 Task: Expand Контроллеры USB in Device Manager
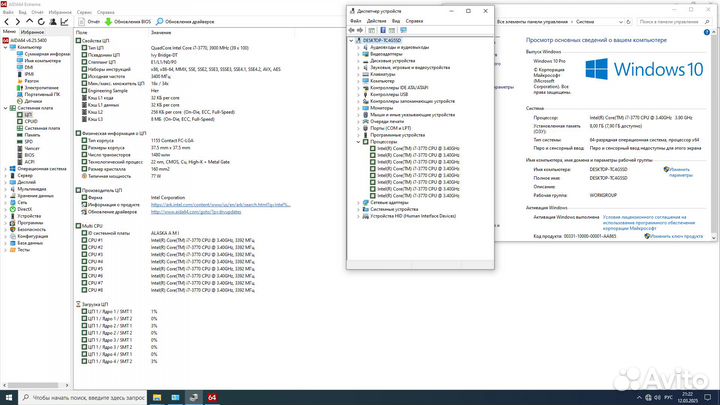[358, 95]
